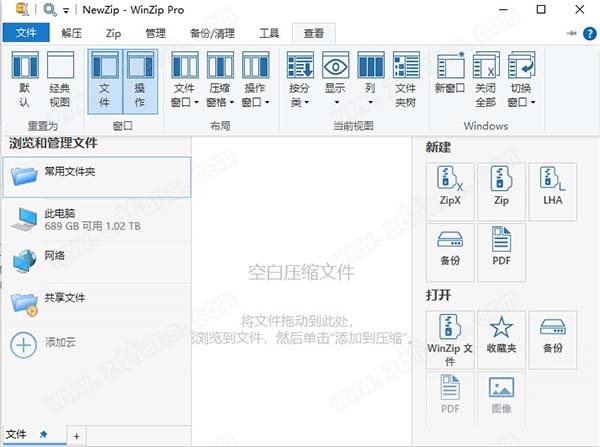
Task: Switch to the 解压 tab
Action: [72, 33]
